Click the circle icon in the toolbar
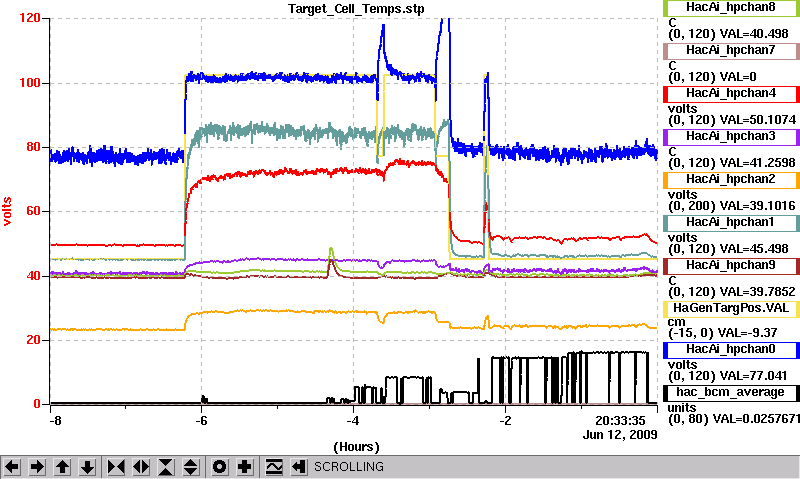Viewport: 800px width, 479px height. point(220,467)
